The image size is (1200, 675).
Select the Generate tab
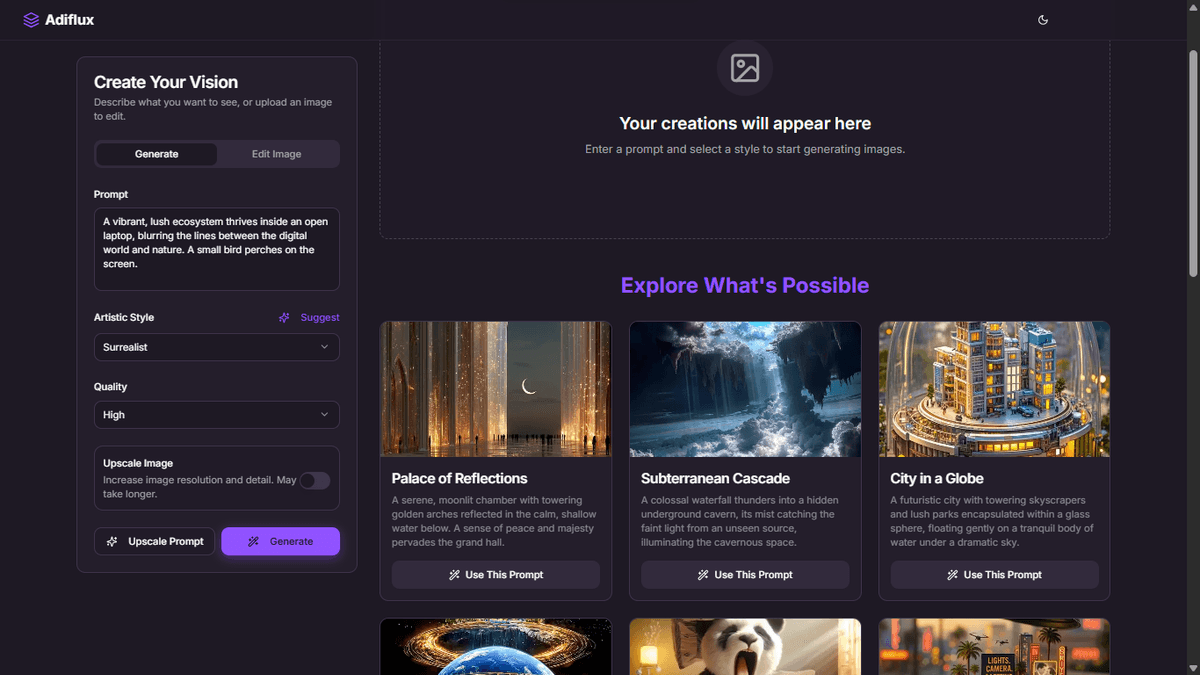[x=157, y=154]
